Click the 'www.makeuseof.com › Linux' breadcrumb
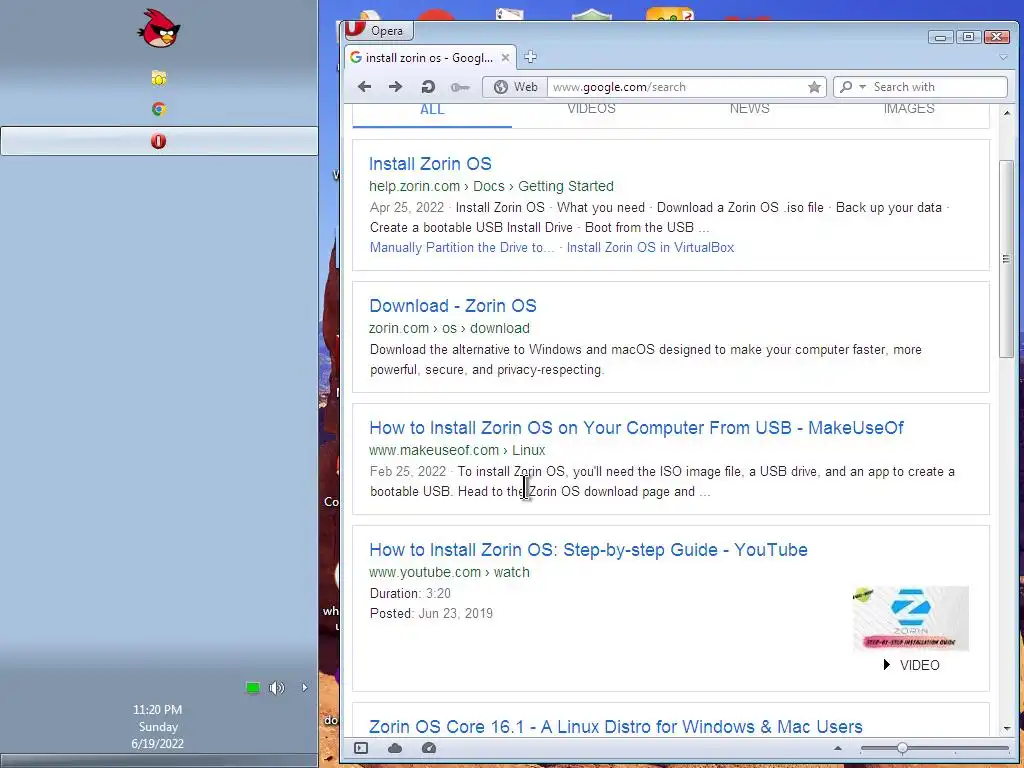 [457, 450]
